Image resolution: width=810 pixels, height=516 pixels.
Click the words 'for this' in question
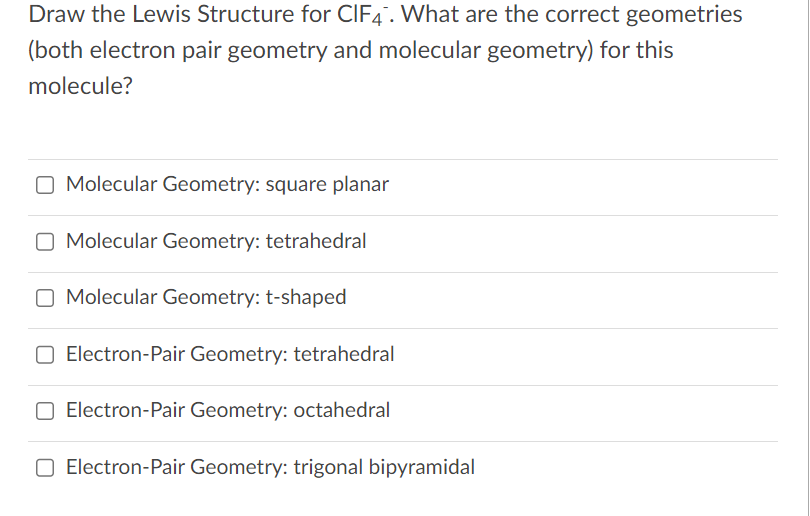[x=636, y=50]
